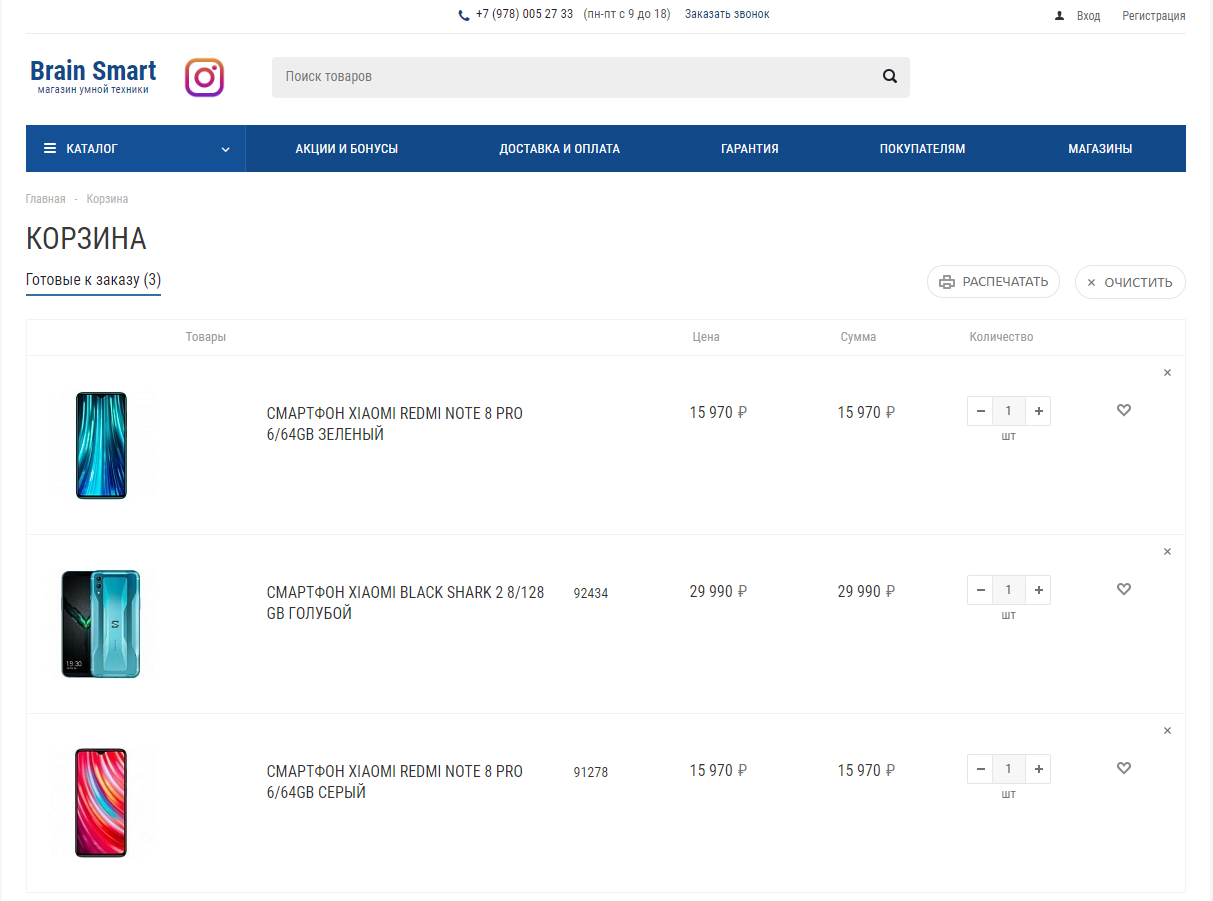Click the Очистить cart button
The width and height of the screenshot is (1213, 901).
click(x=1130, y=282)
